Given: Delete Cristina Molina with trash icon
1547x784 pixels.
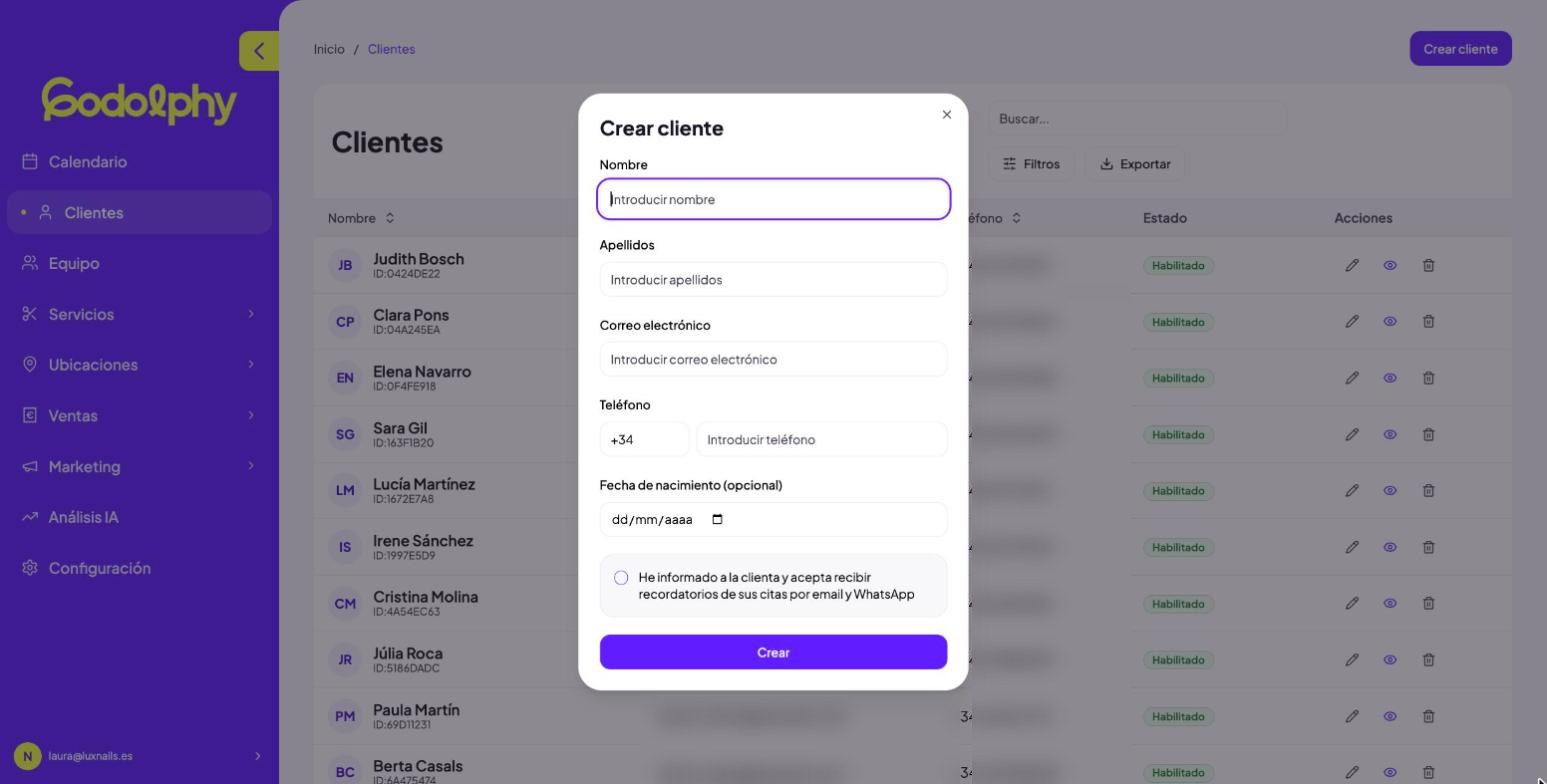Looking at the screenshot, I should [x=1428, y=604].
